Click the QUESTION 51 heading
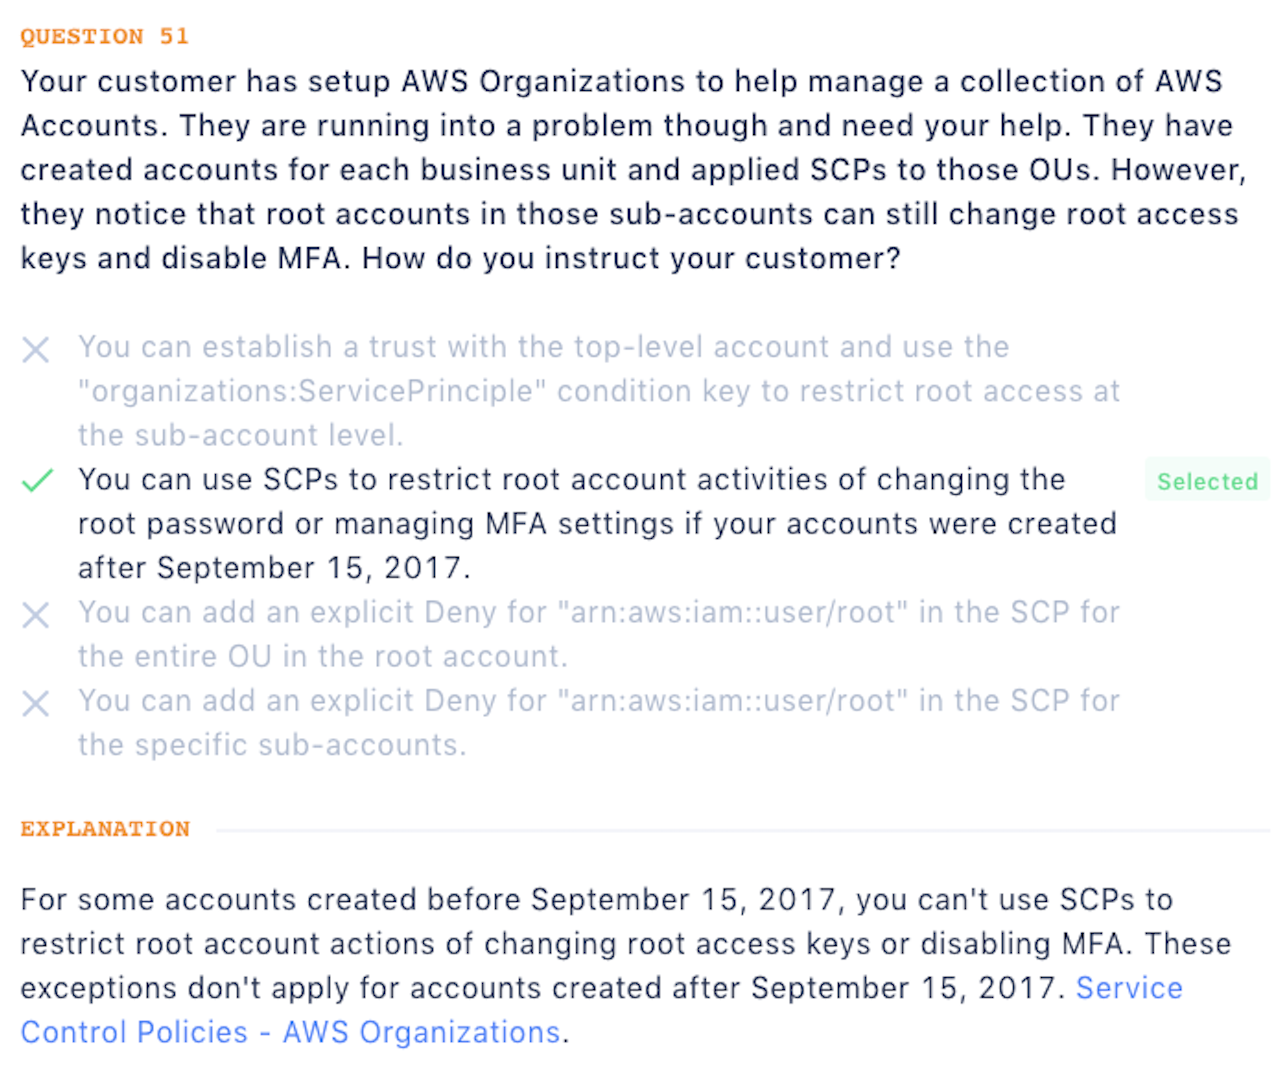This screenshot has height=1076, width=1278. [x=104, y=37]
